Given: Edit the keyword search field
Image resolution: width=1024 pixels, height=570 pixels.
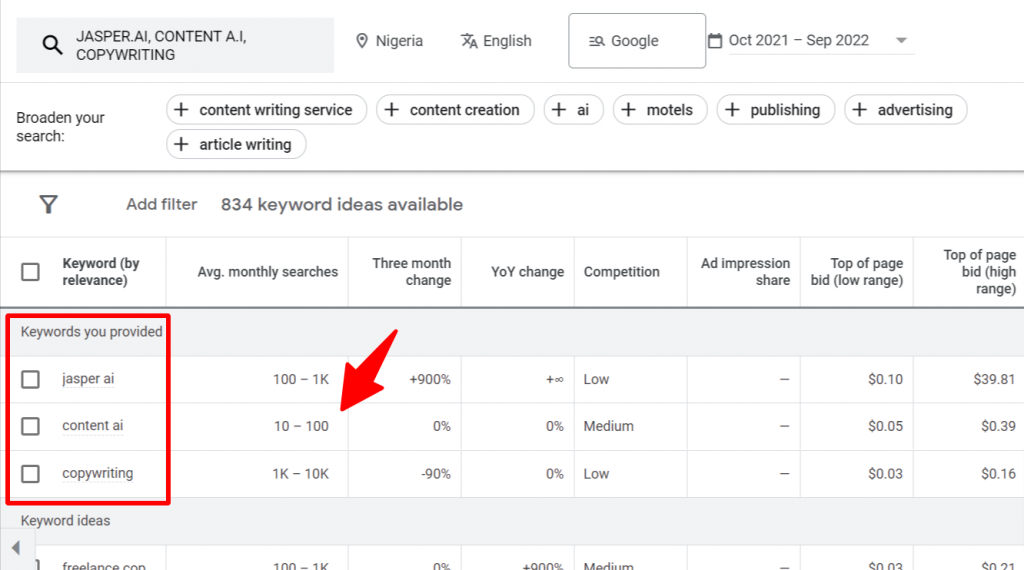Looking at the screenshot, I should [175, 45].
